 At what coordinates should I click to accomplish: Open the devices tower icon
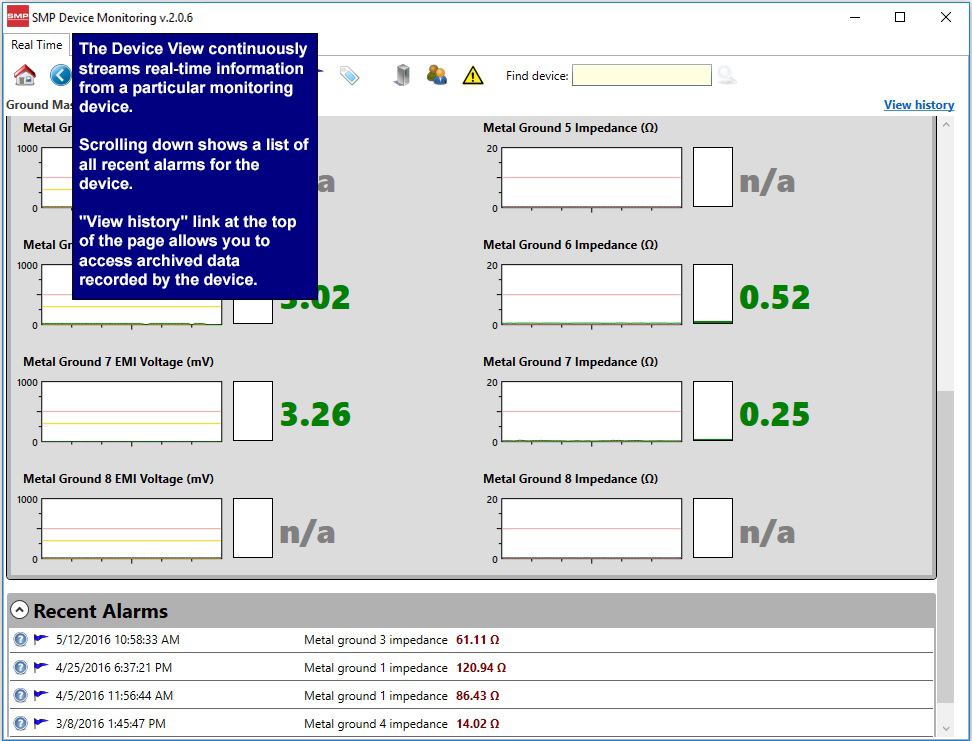(401, 75)
